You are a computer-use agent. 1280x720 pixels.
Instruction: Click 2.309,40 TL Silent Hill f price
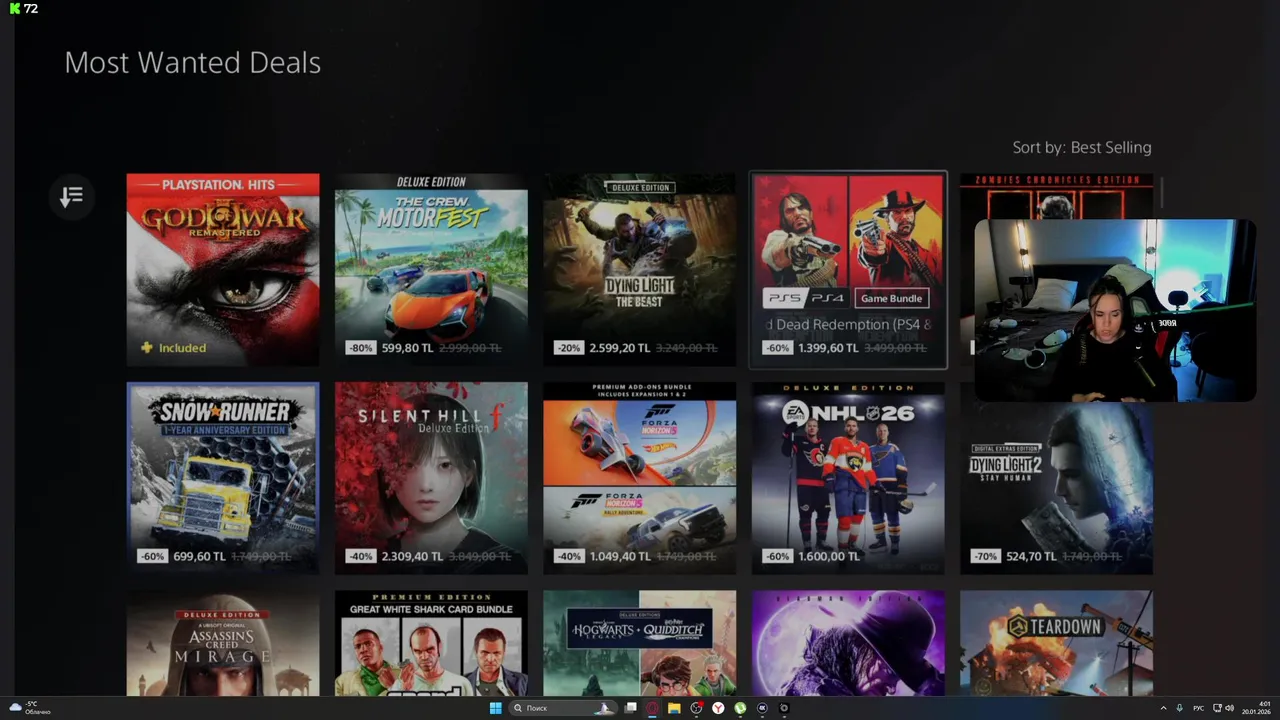click(x=412, y=556)
